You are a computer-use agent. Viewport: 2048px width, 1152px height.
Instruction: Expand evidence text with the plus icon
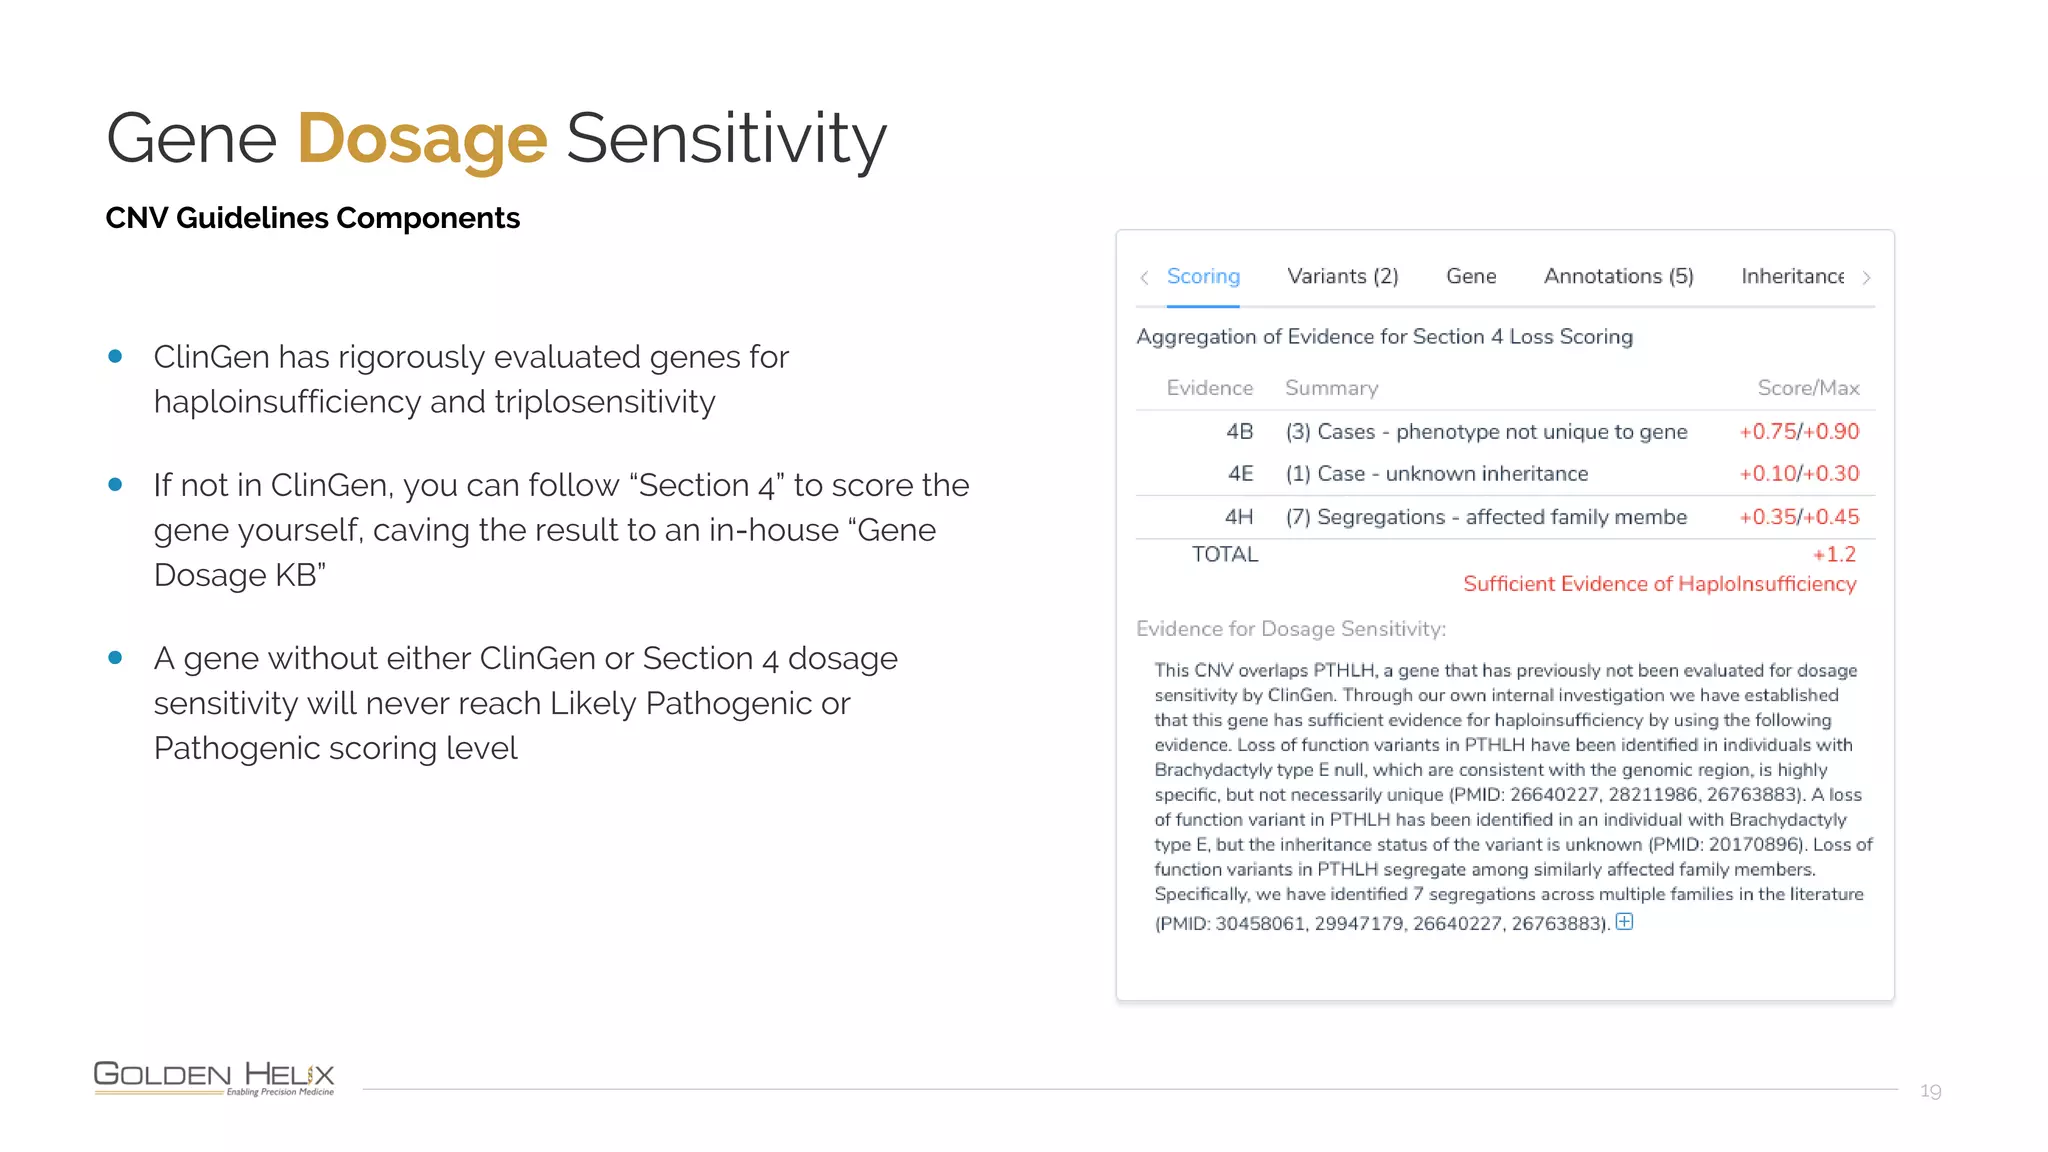[x=1624, y=922]
